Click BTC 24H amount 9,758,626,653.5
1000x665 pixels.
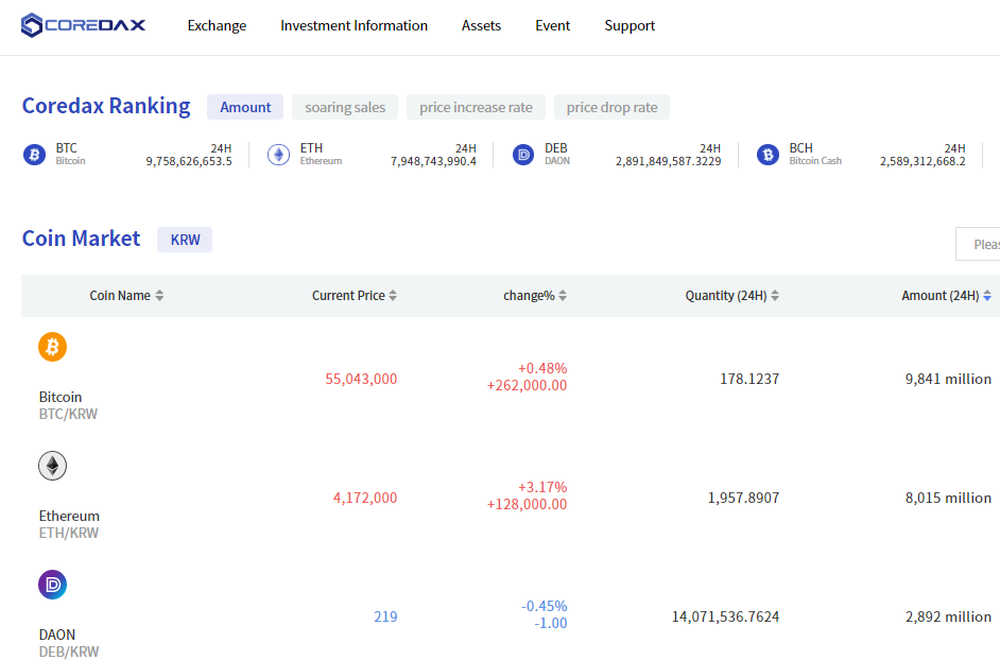point(189,161)
